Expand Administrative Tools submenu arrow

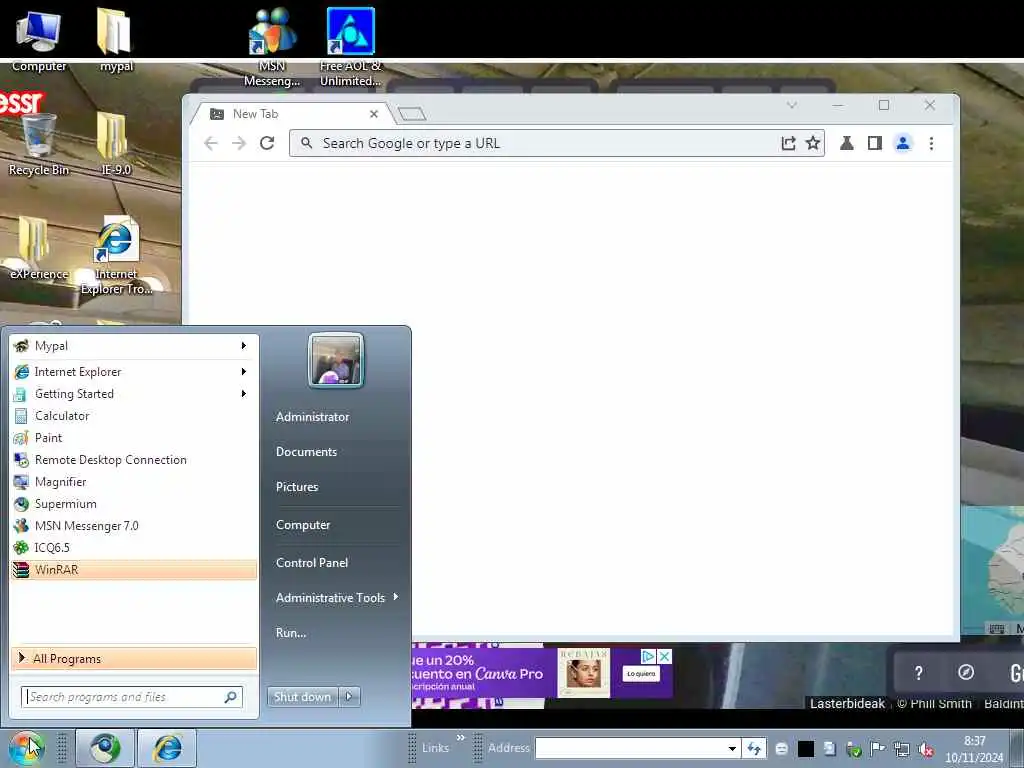point(396,597)
